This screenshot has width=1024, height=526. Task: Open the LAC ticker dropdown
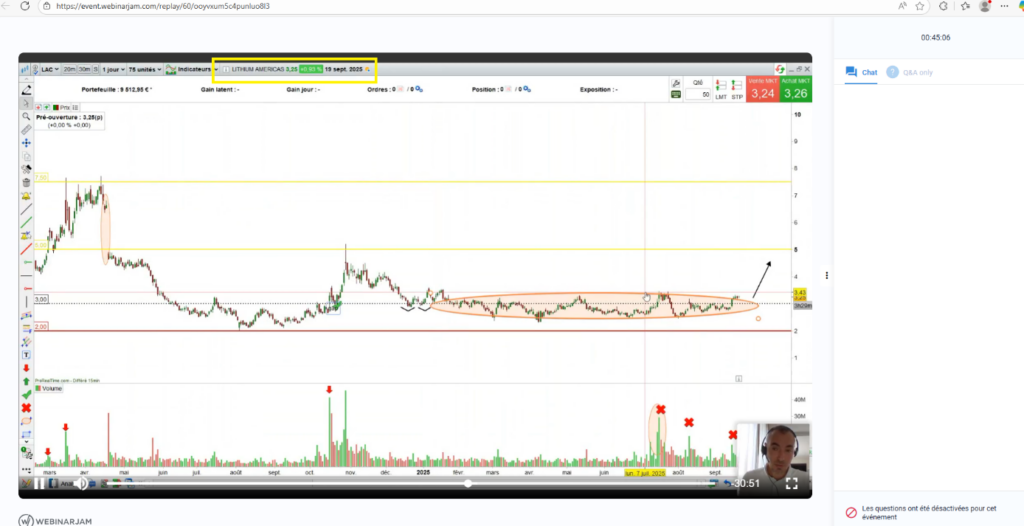[50, 69]
